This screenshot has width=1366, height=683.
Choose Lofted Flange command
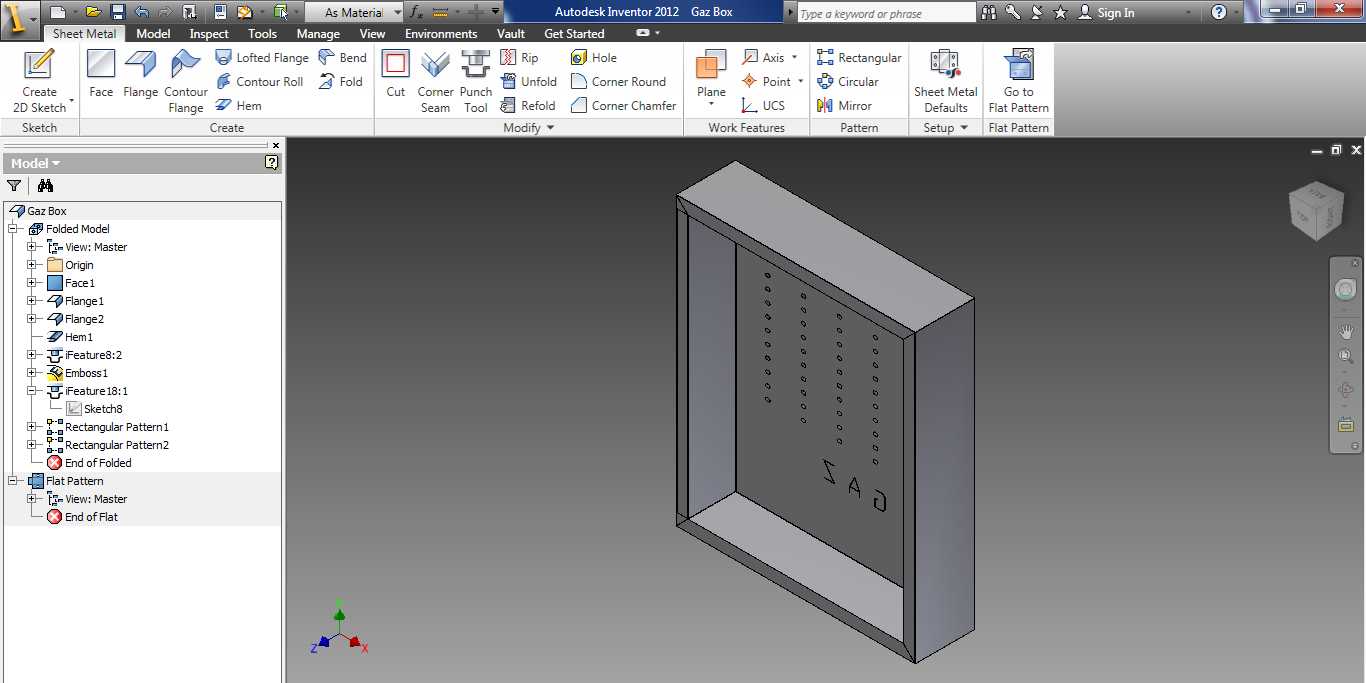262,58
